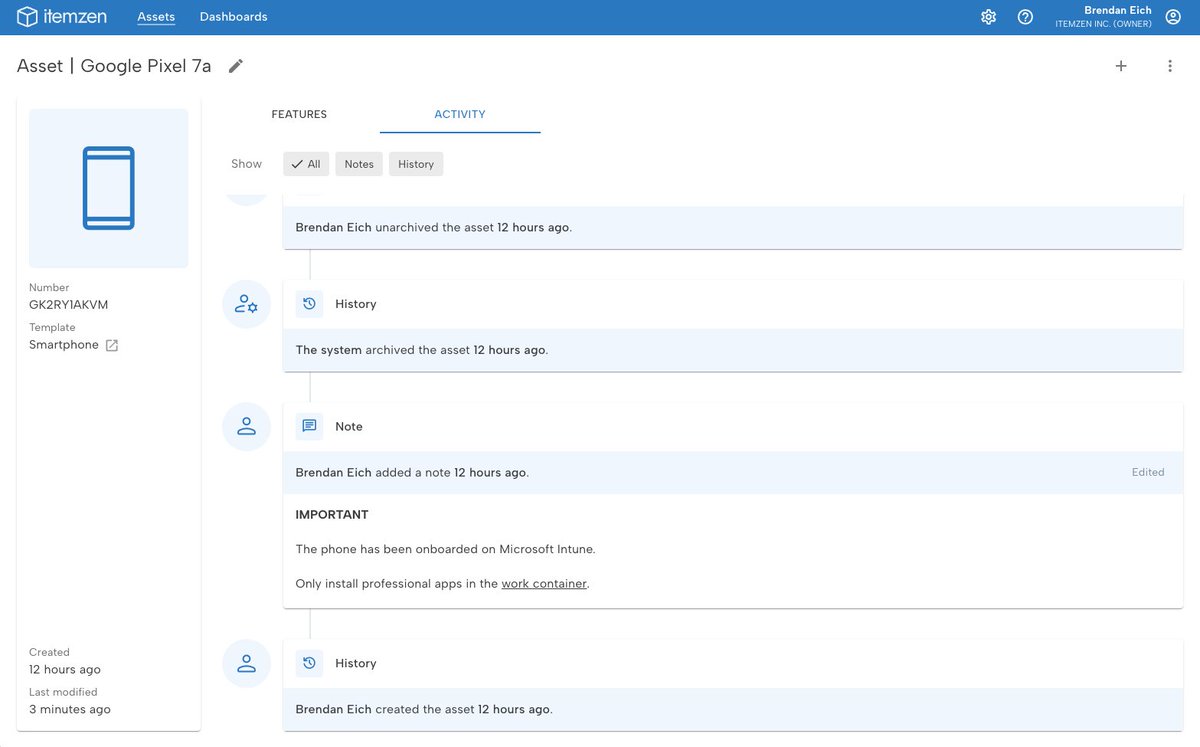
Task: Click text 'Brendan Eich unarchived the asset'
Action: pos(395,227)
